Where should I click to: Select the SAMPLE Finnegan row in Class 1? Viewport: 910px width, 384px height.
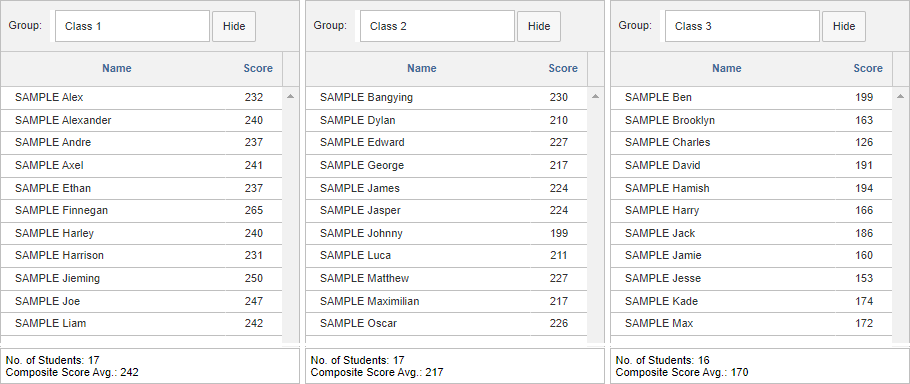tap(142, 211)
